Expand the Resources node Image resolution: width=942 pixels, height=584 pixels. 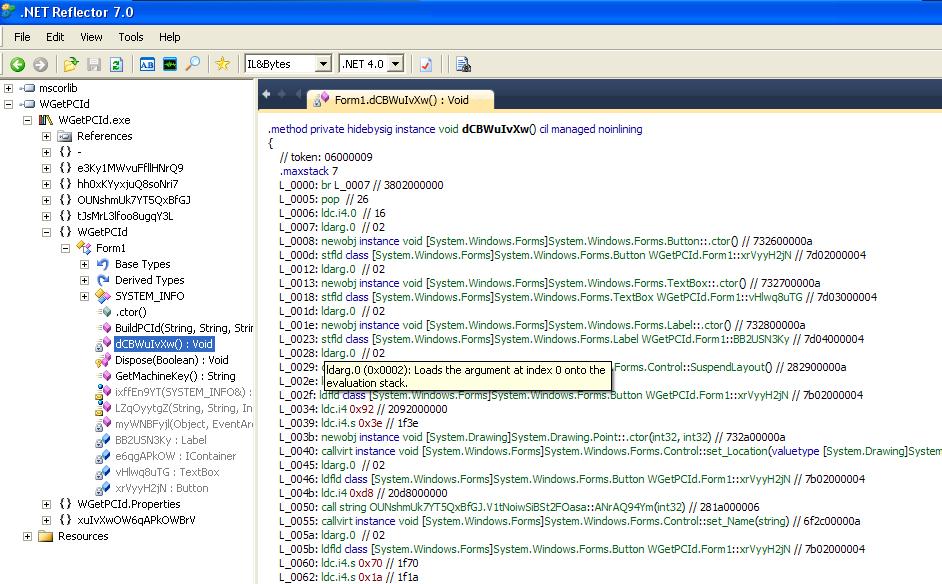[x=27, y=536]
